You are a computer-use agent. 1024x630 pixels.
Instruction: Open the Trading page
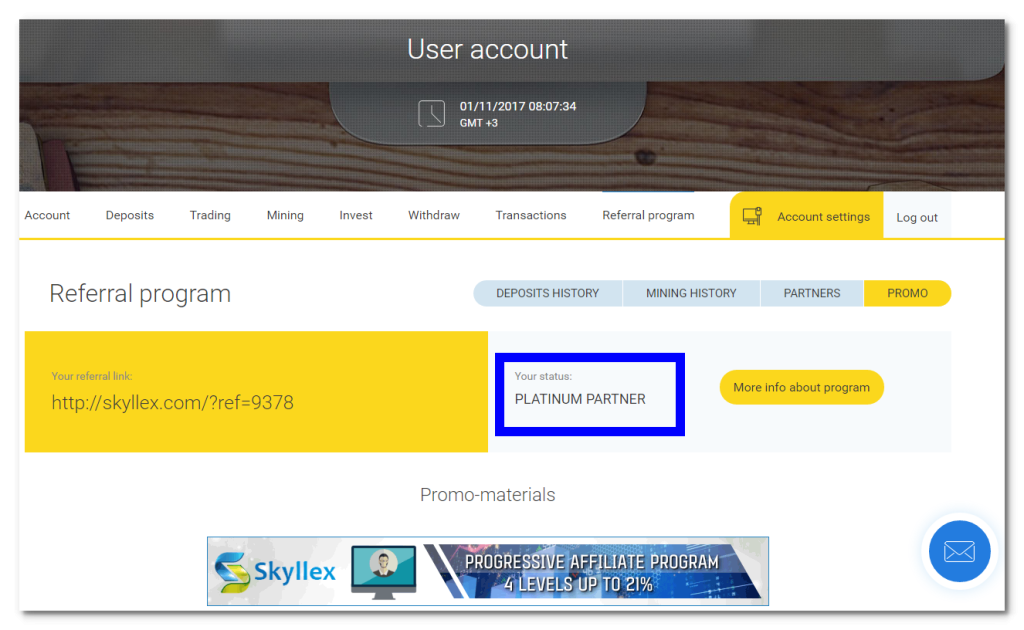210,215
